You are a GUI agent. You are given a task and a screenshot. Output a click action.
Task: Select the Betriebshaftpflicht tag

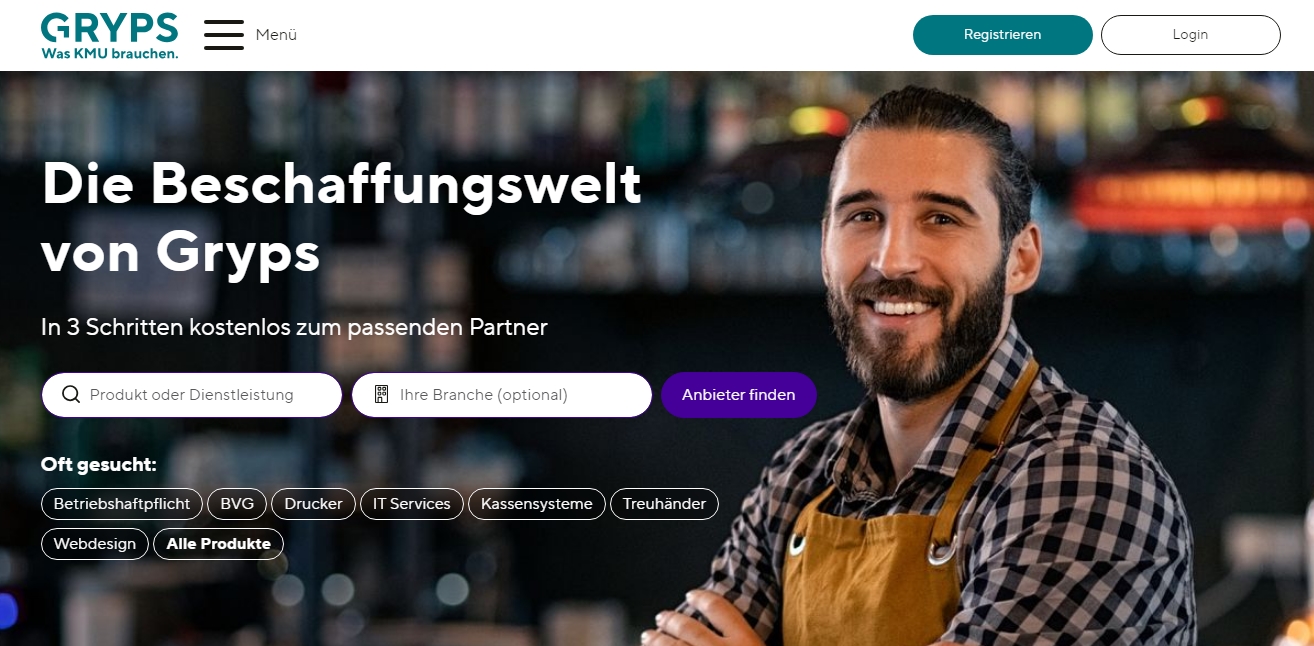[x=122, y=504]
